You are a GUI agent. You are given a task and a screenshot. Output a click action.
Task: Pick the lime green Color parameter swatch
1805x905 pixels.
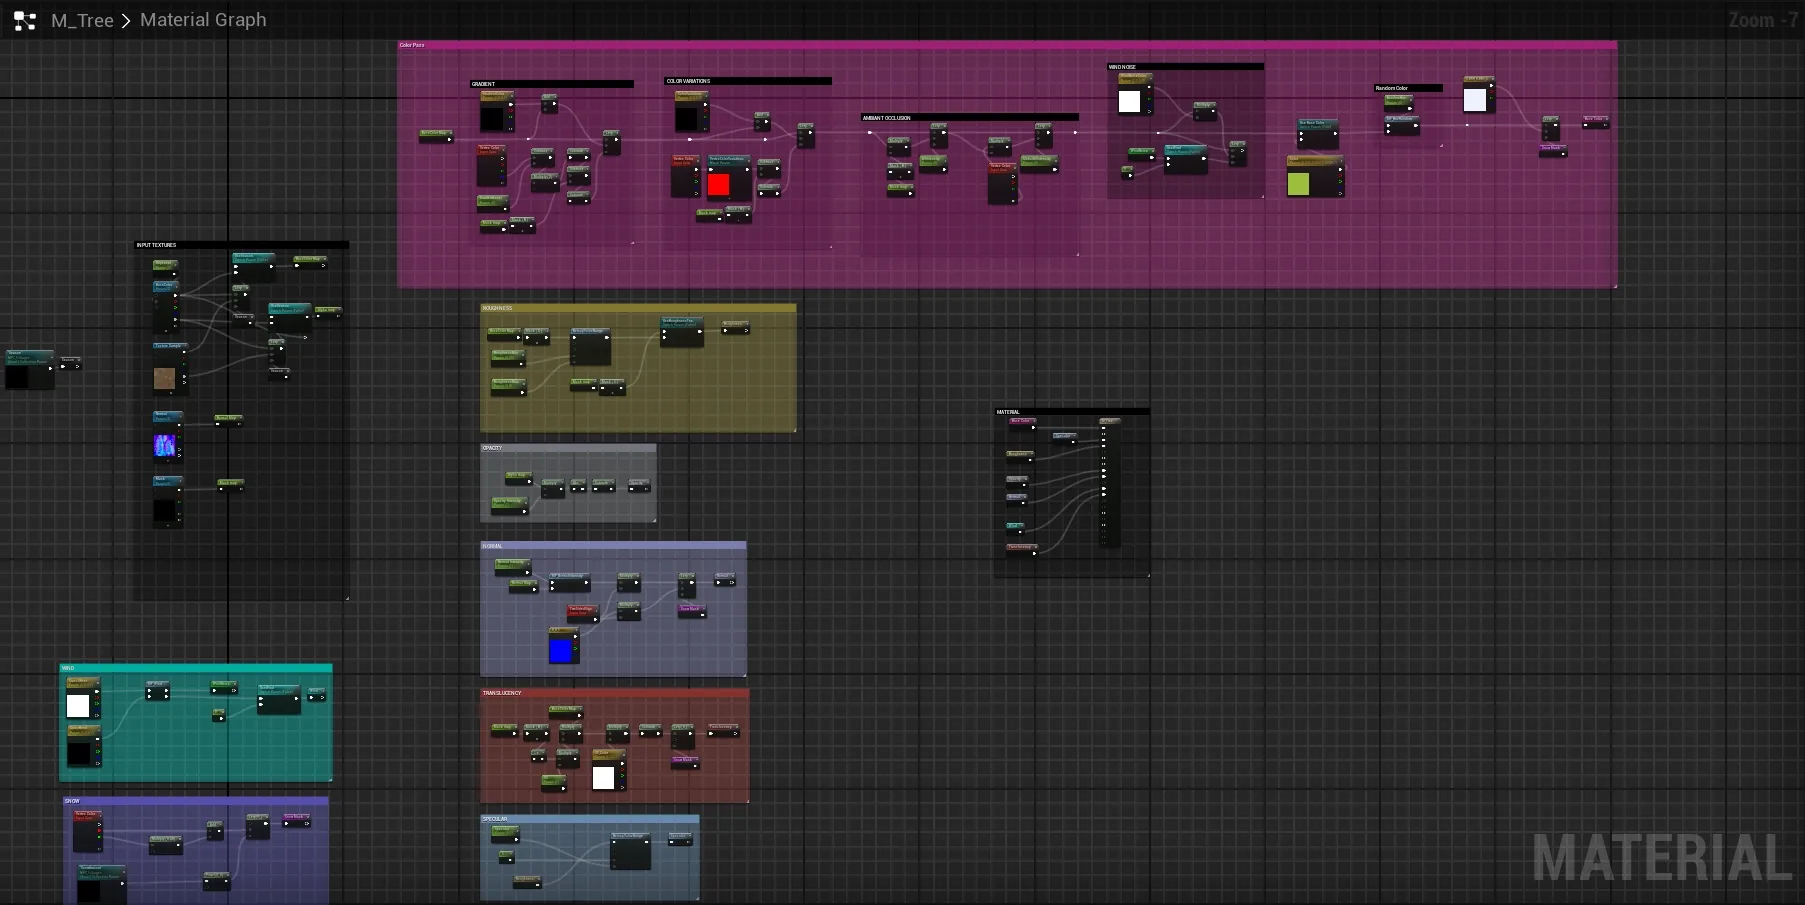click(1298, 184)
